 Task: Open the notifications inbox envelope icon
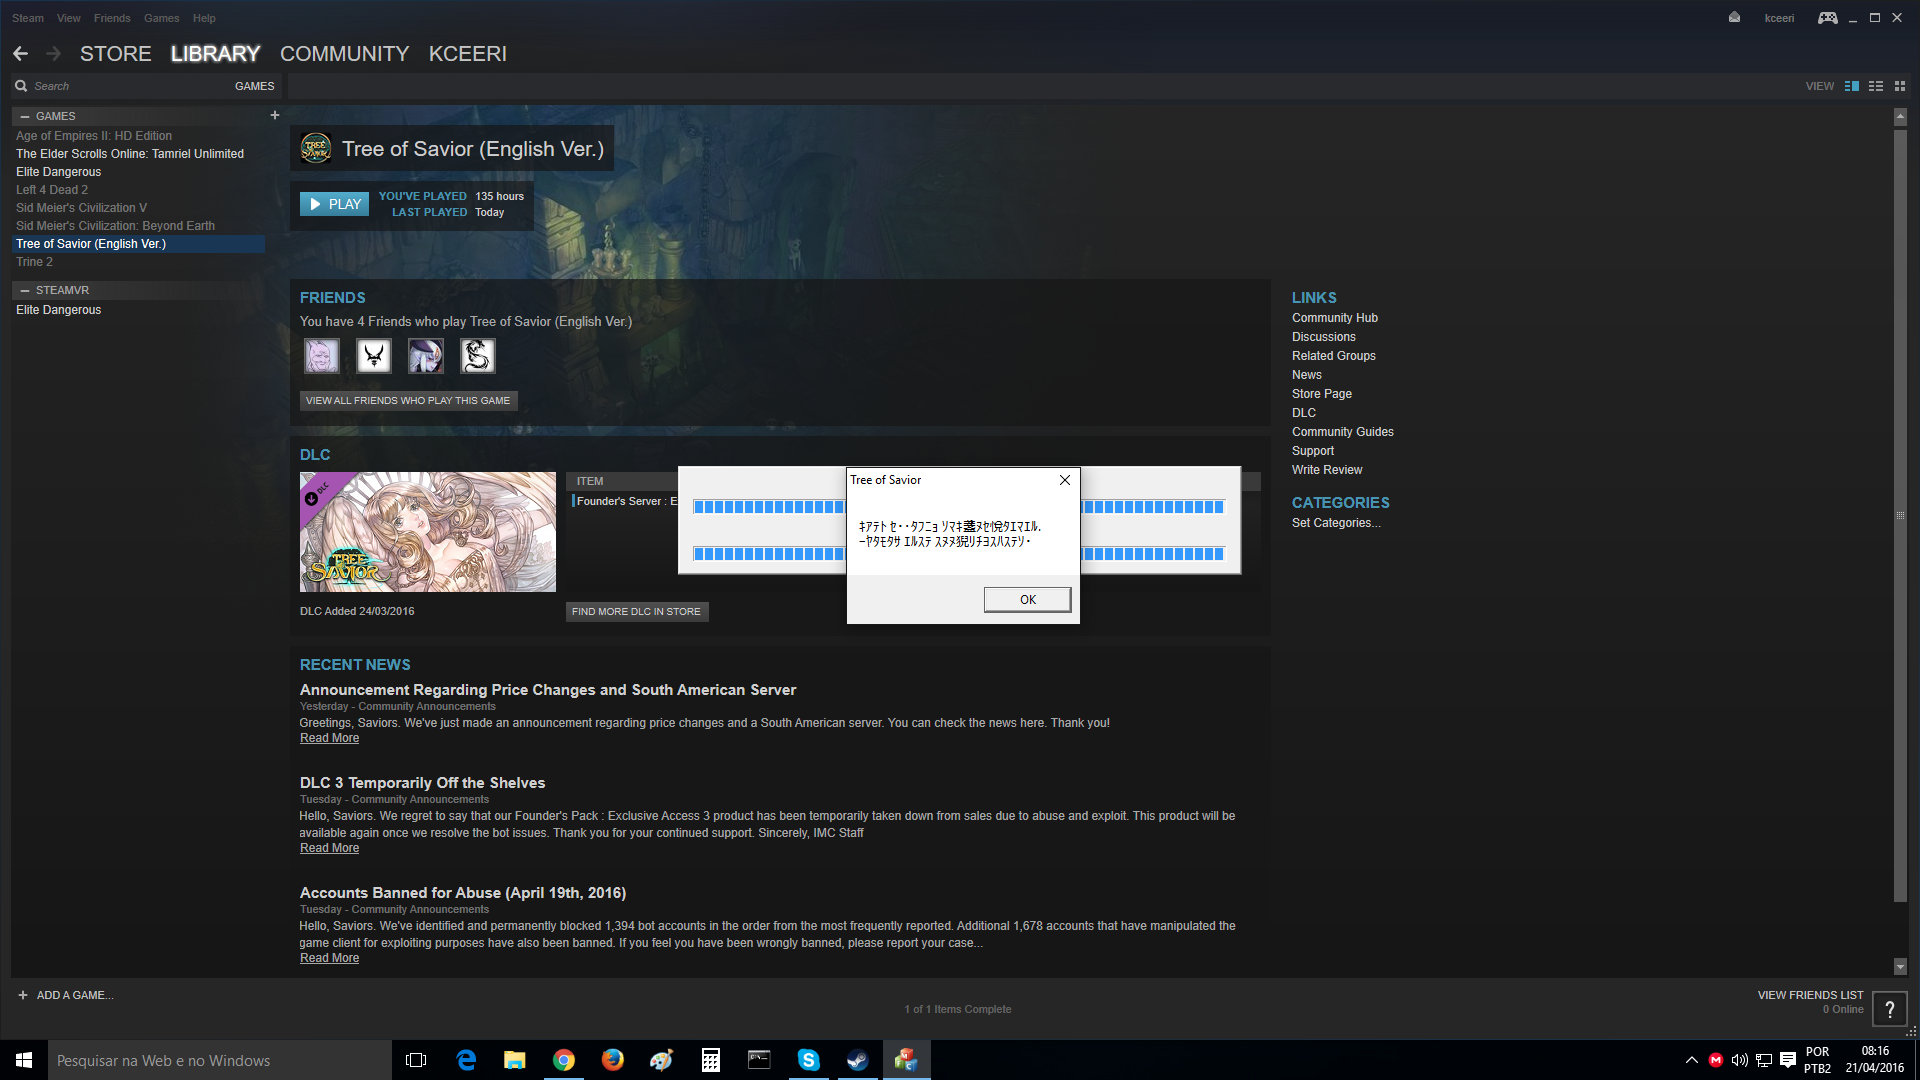point(1734,18)
